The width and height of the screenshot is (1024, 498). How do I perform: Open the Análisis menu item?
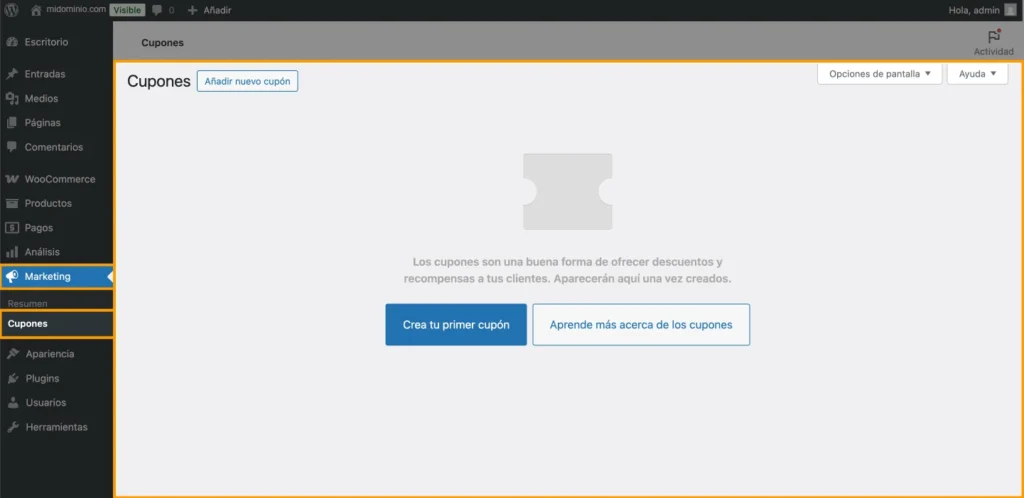click(x=56, y=252)
